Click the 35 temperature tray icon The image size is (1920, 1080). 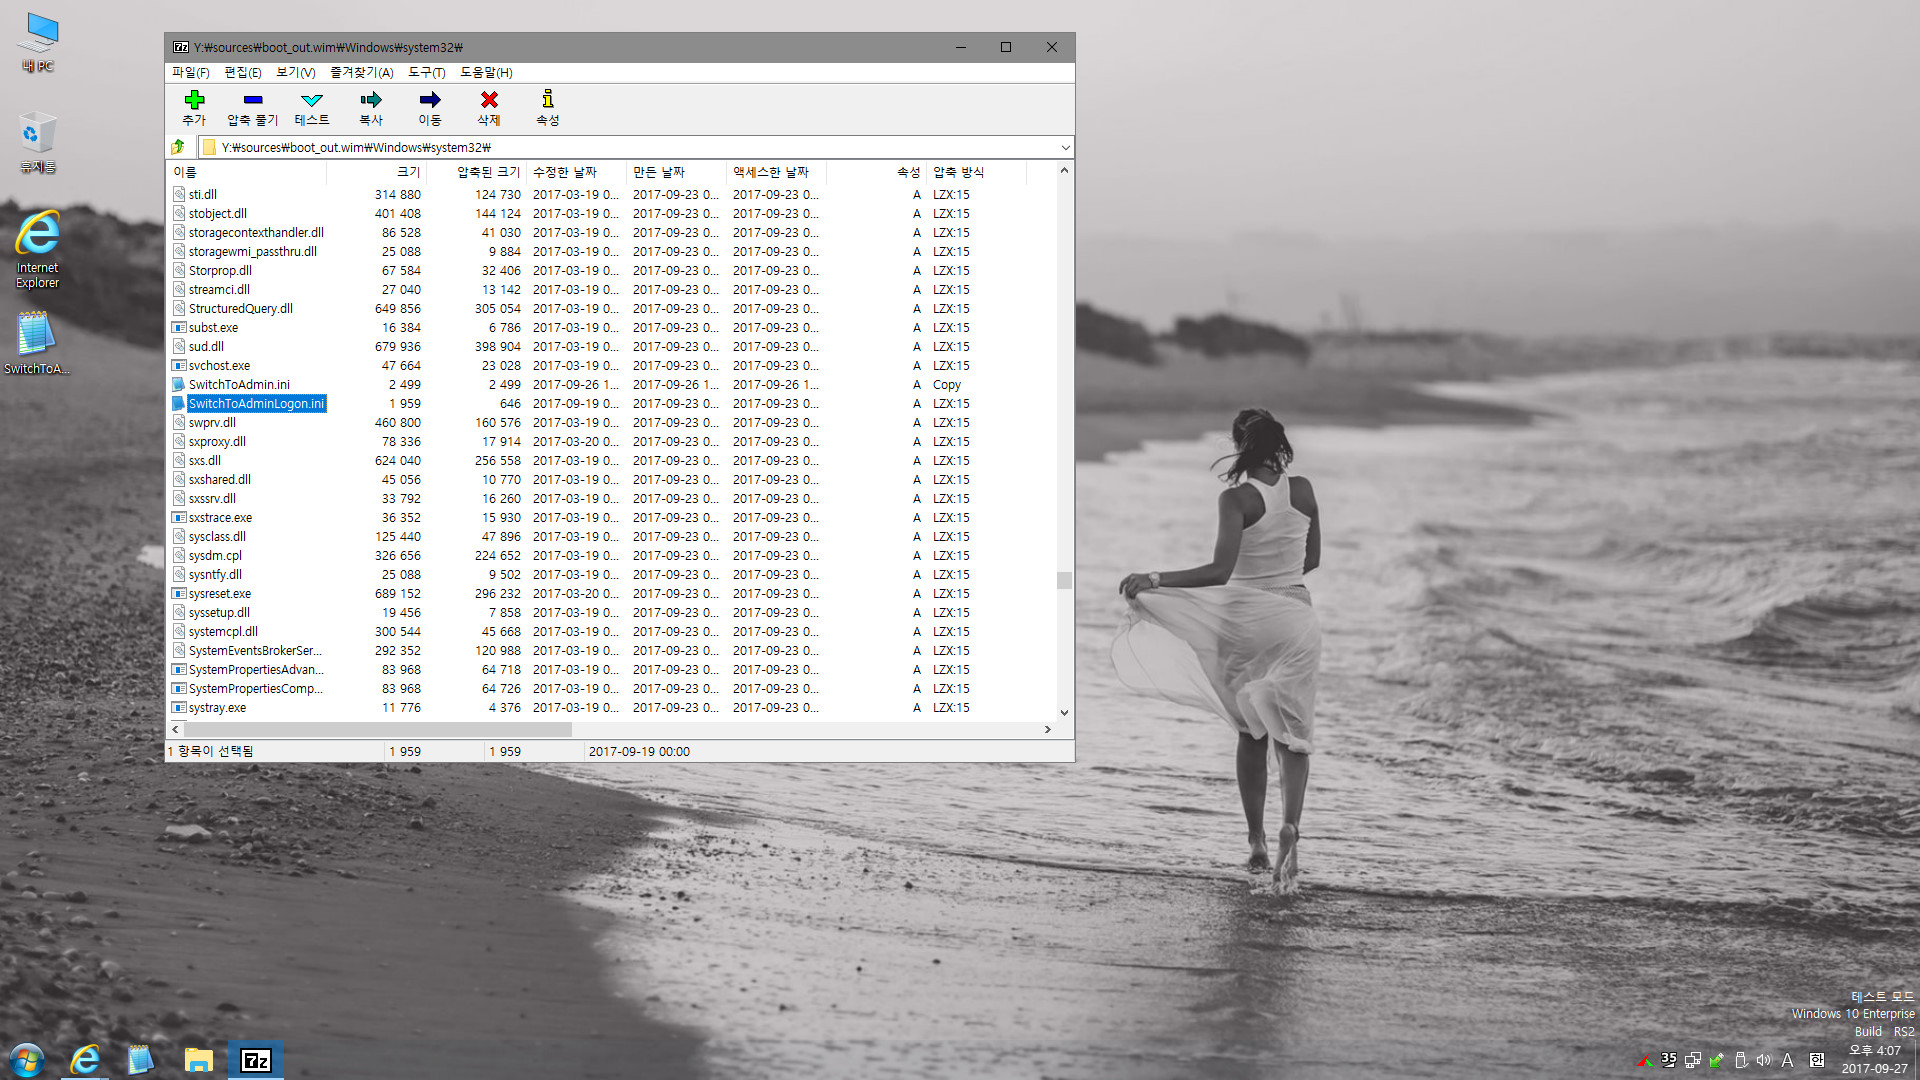pos(1669,1060)
